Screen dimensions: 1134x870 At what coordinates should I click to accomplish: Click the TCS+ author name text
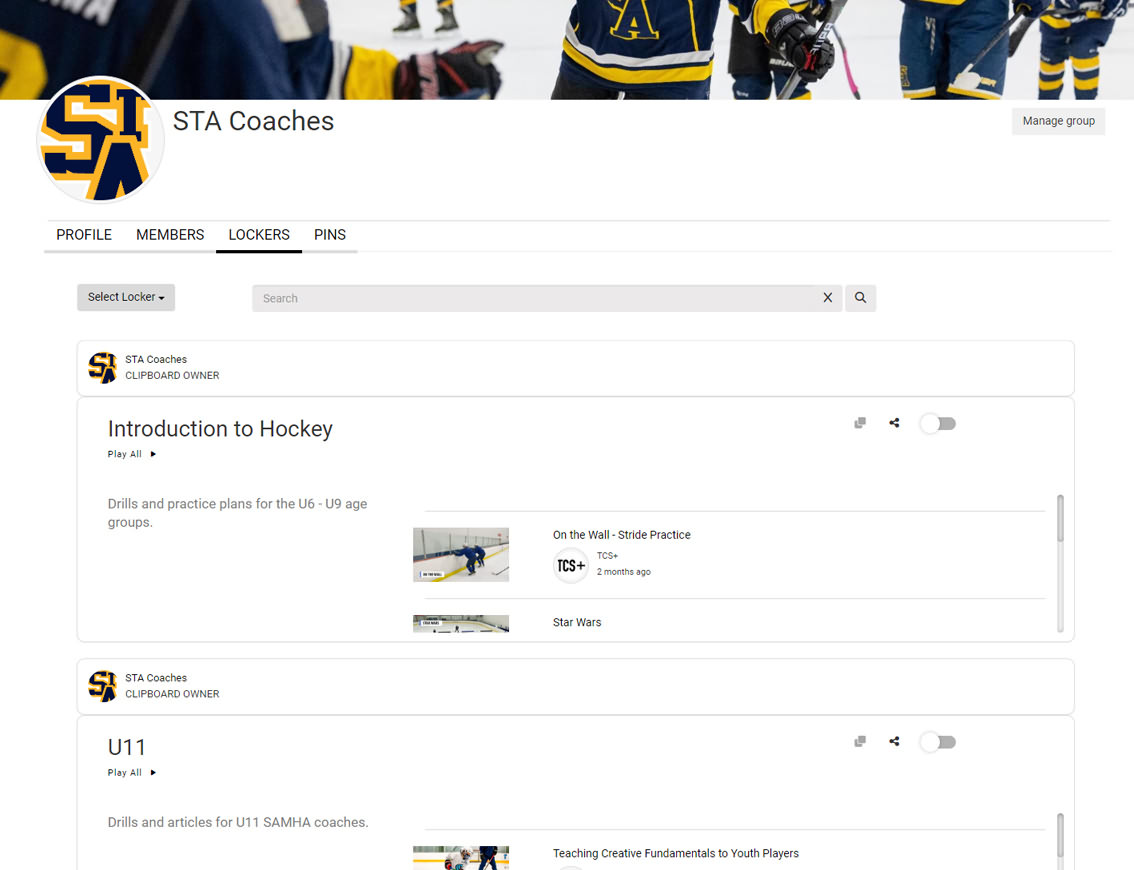(x=608, y=555)
